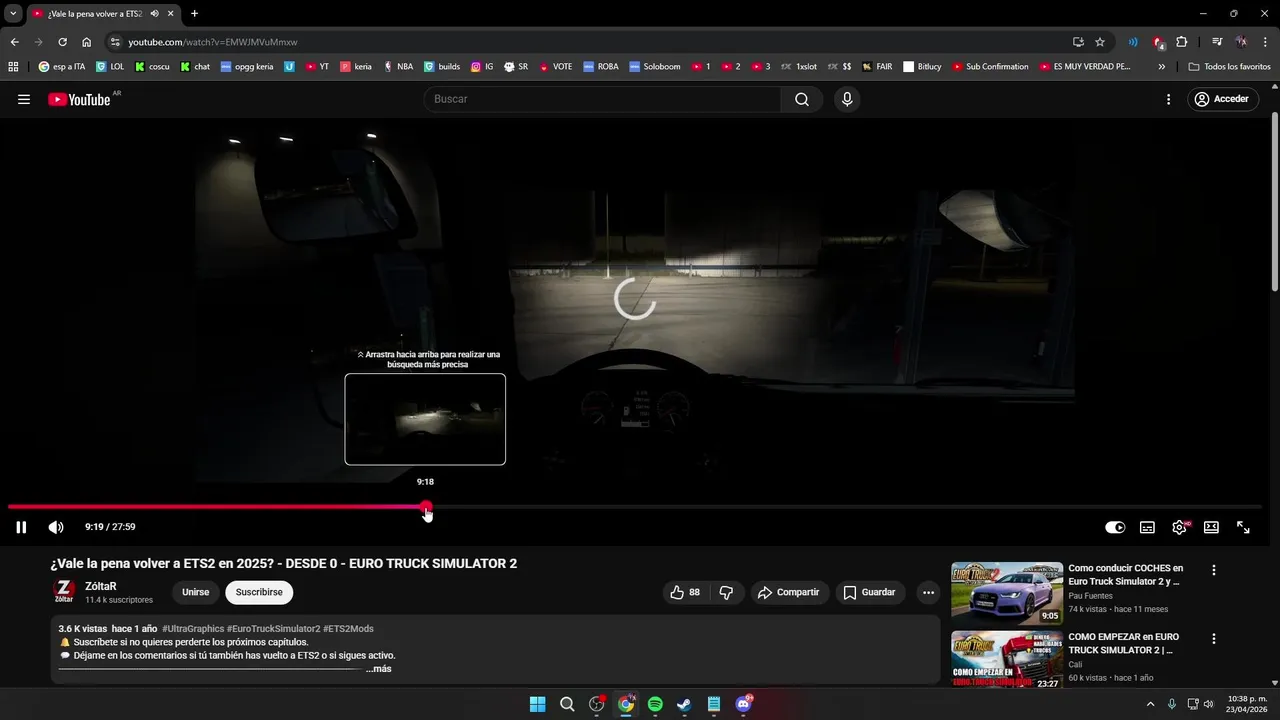
Task: Open Steam from the taskbar
Action: (684, 704)
